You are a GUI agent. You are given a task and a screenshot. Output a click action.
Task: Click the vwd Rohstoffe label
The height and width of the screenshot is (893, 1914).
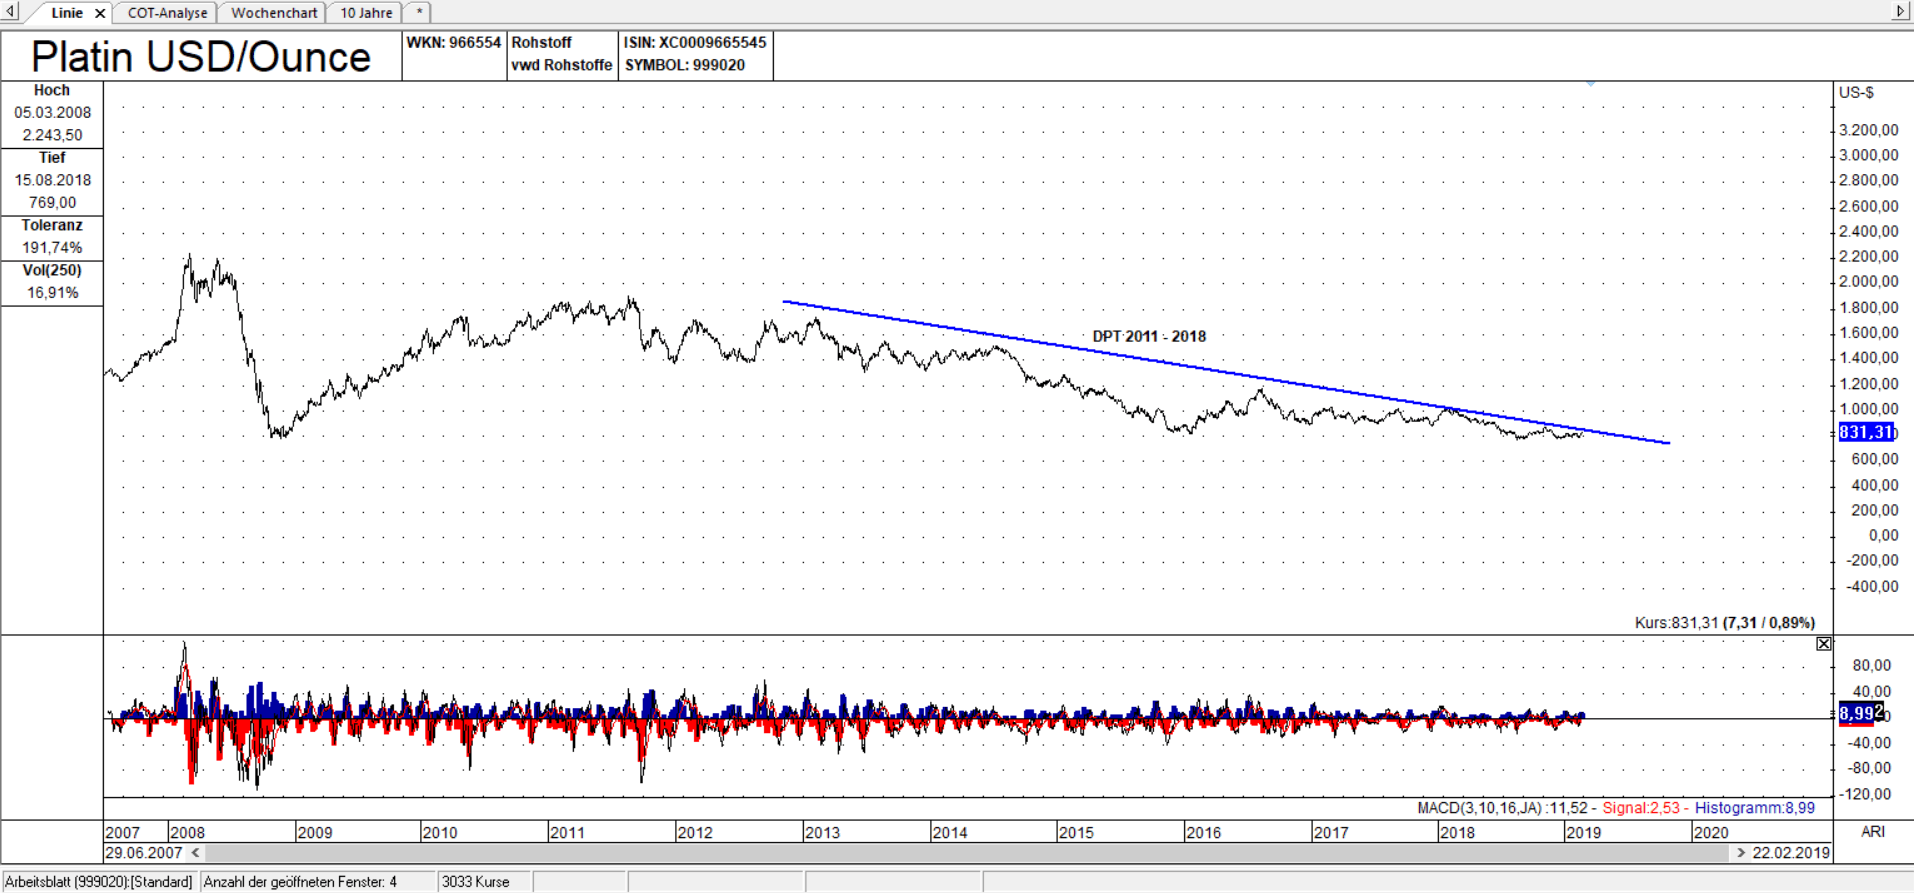pyautogui.click(x=561, y=65)
